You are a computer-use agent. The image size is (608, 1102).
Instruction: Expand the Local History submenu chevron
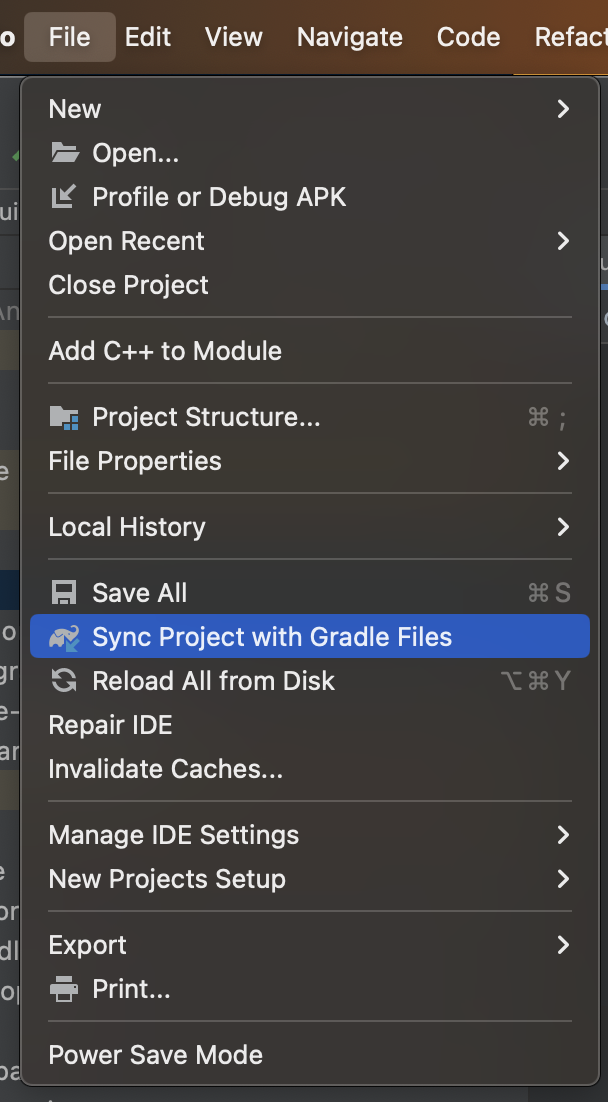(x=563, y=527)
